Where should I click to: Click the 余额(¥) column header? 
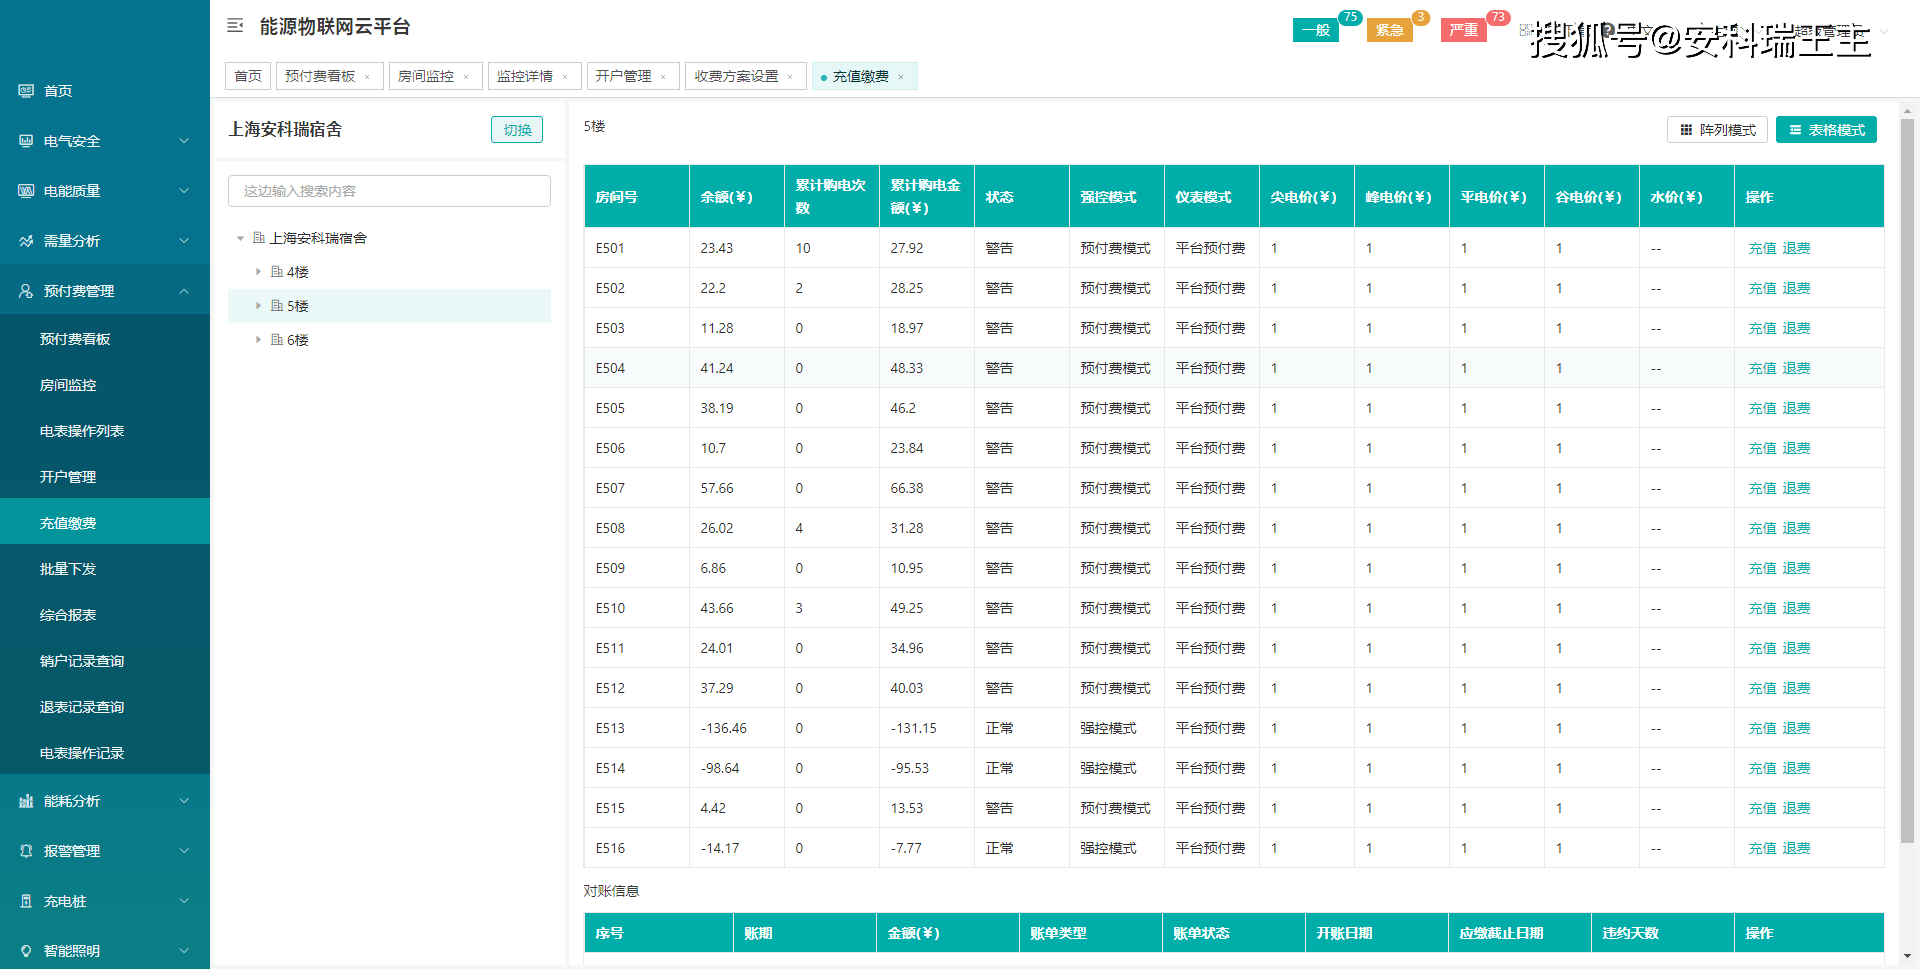(x=737, y=197)
